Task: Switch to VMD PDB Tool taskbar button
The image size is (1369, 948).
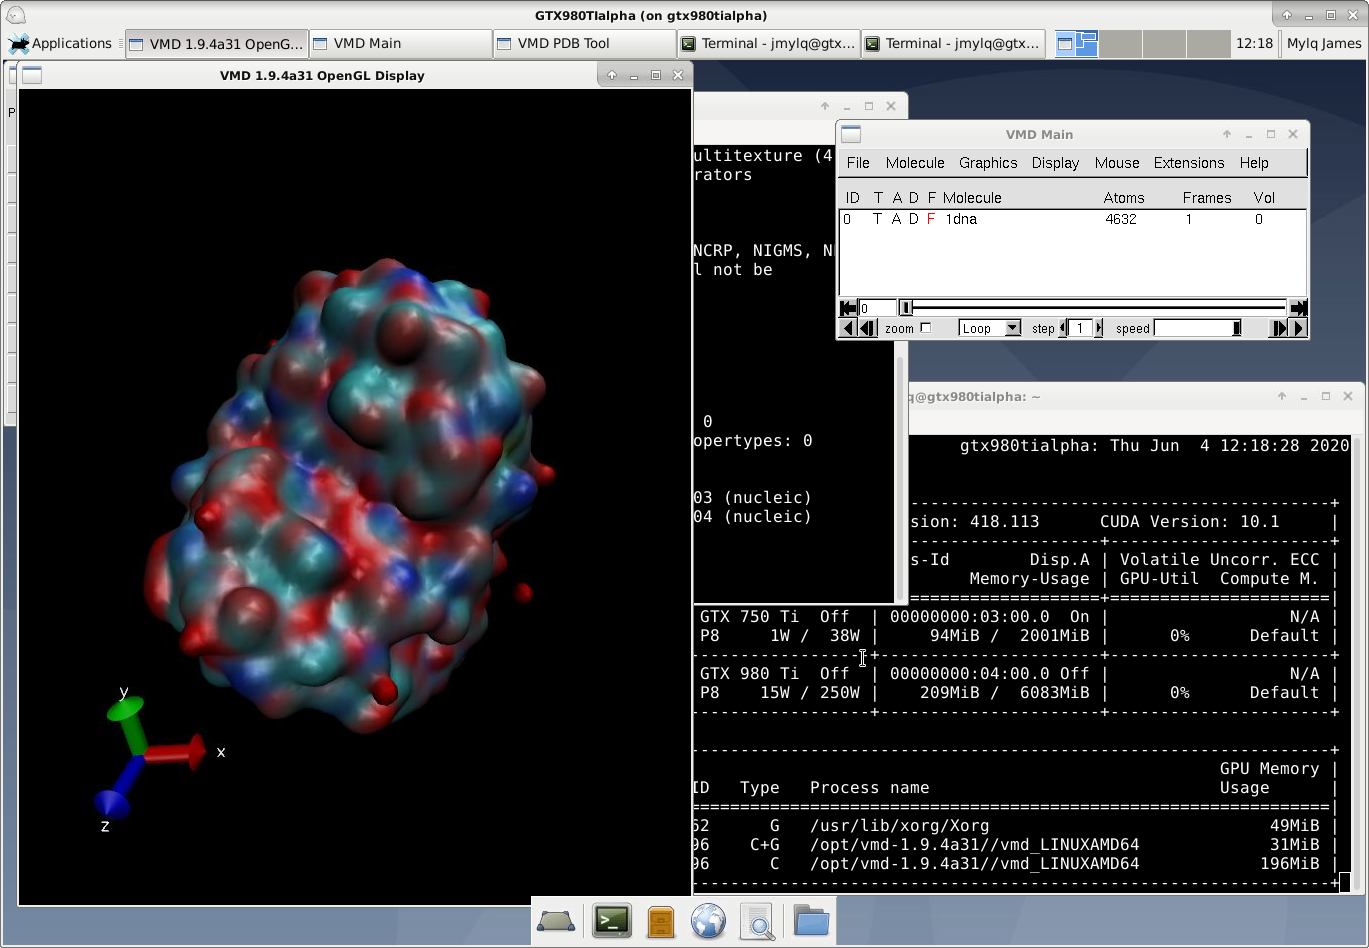Action: pos(584,43)
